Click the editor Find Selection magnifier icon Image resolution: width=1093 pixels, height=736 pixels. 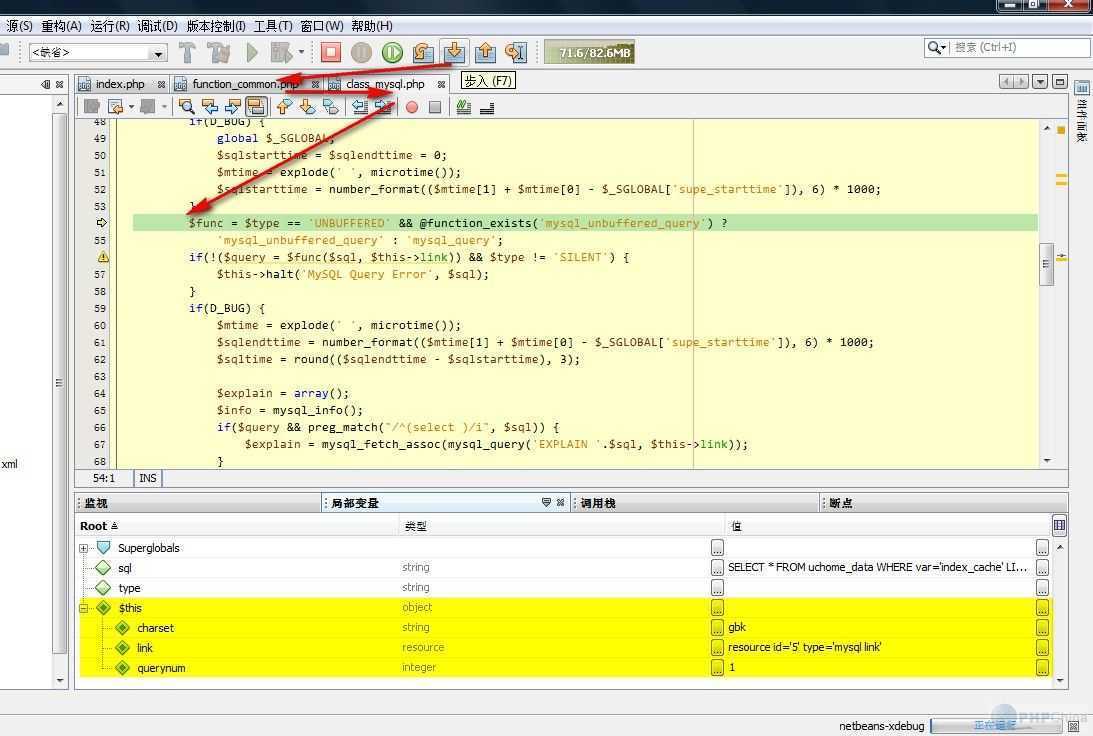(x=186, y=107)
